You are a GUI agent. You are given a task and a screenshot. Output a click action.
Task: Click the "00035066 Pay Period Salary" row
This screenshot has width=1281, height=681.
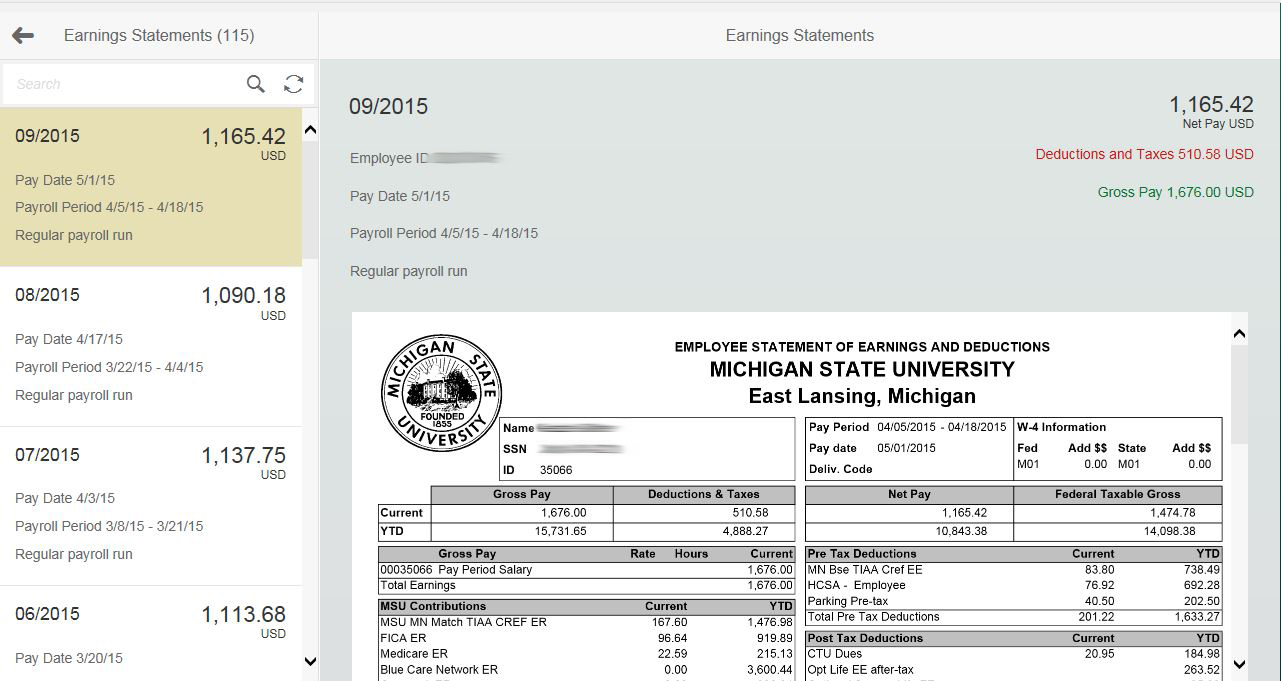pyautogui.click(x=587, y=570)
